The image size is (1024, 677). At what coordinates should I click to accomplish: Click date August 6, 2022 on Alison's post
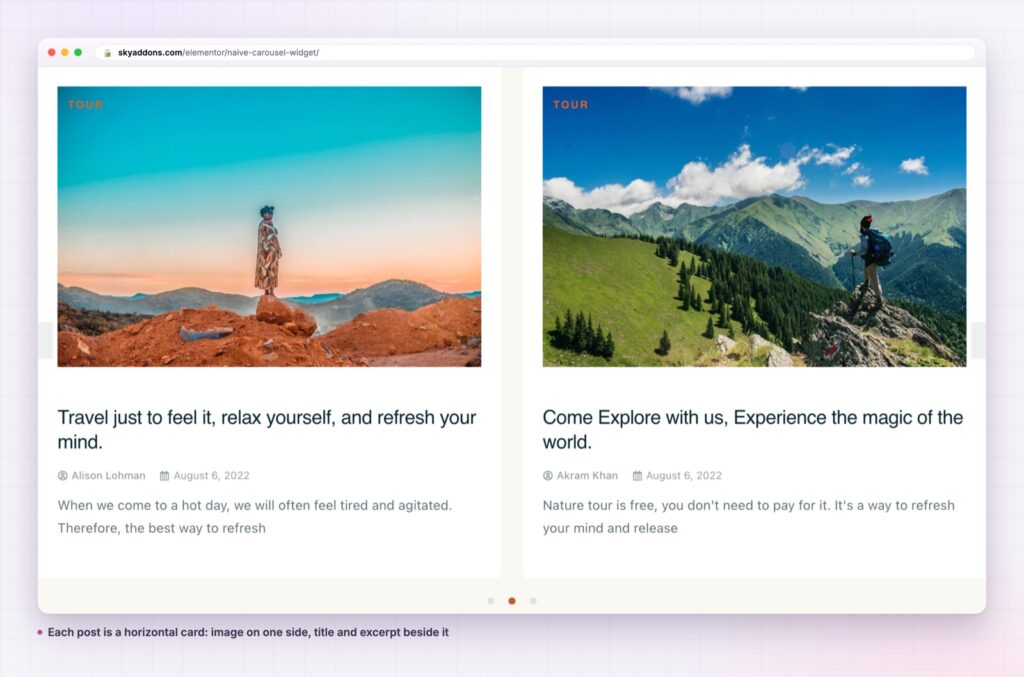point(212,476)
